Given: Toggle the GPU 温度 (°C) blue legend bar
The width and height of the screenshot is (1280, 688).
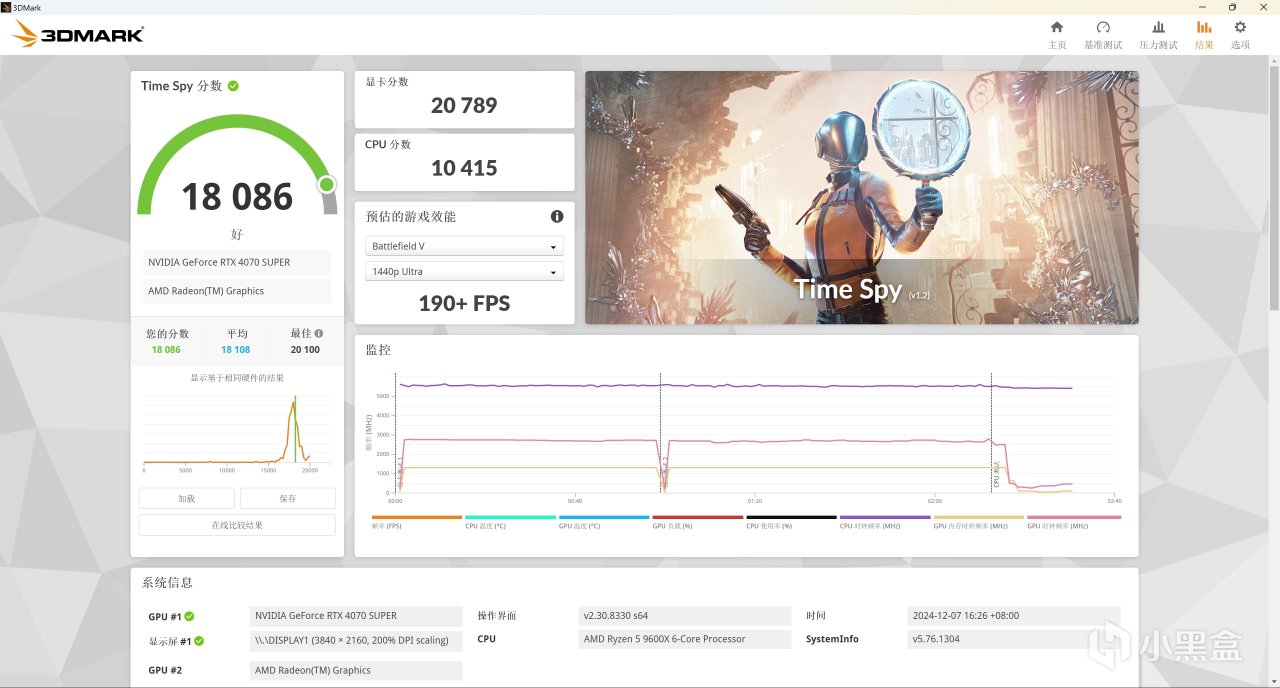Looking at the screenshot, I should (604, 518).
